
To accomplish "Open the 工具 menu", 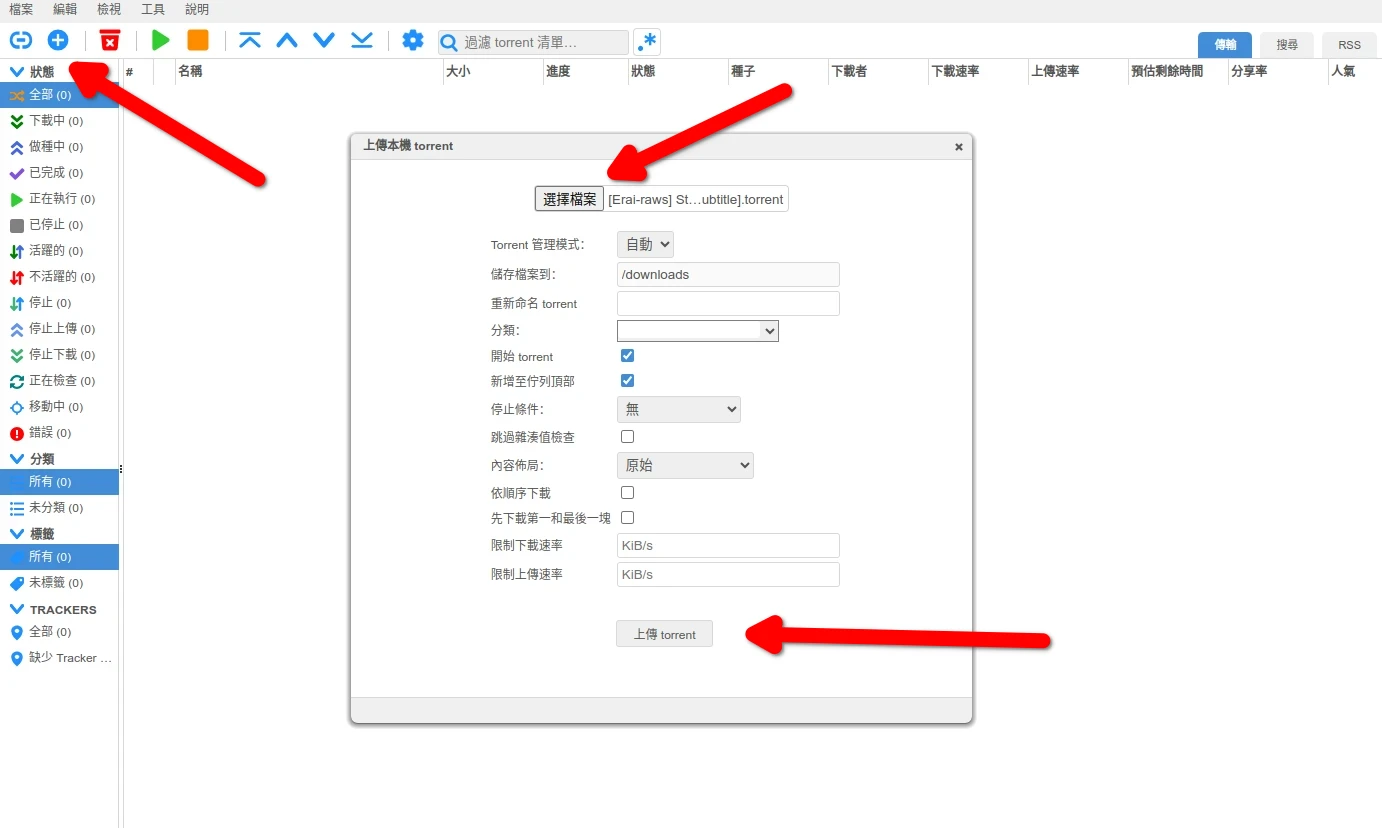I will [153, 9].
